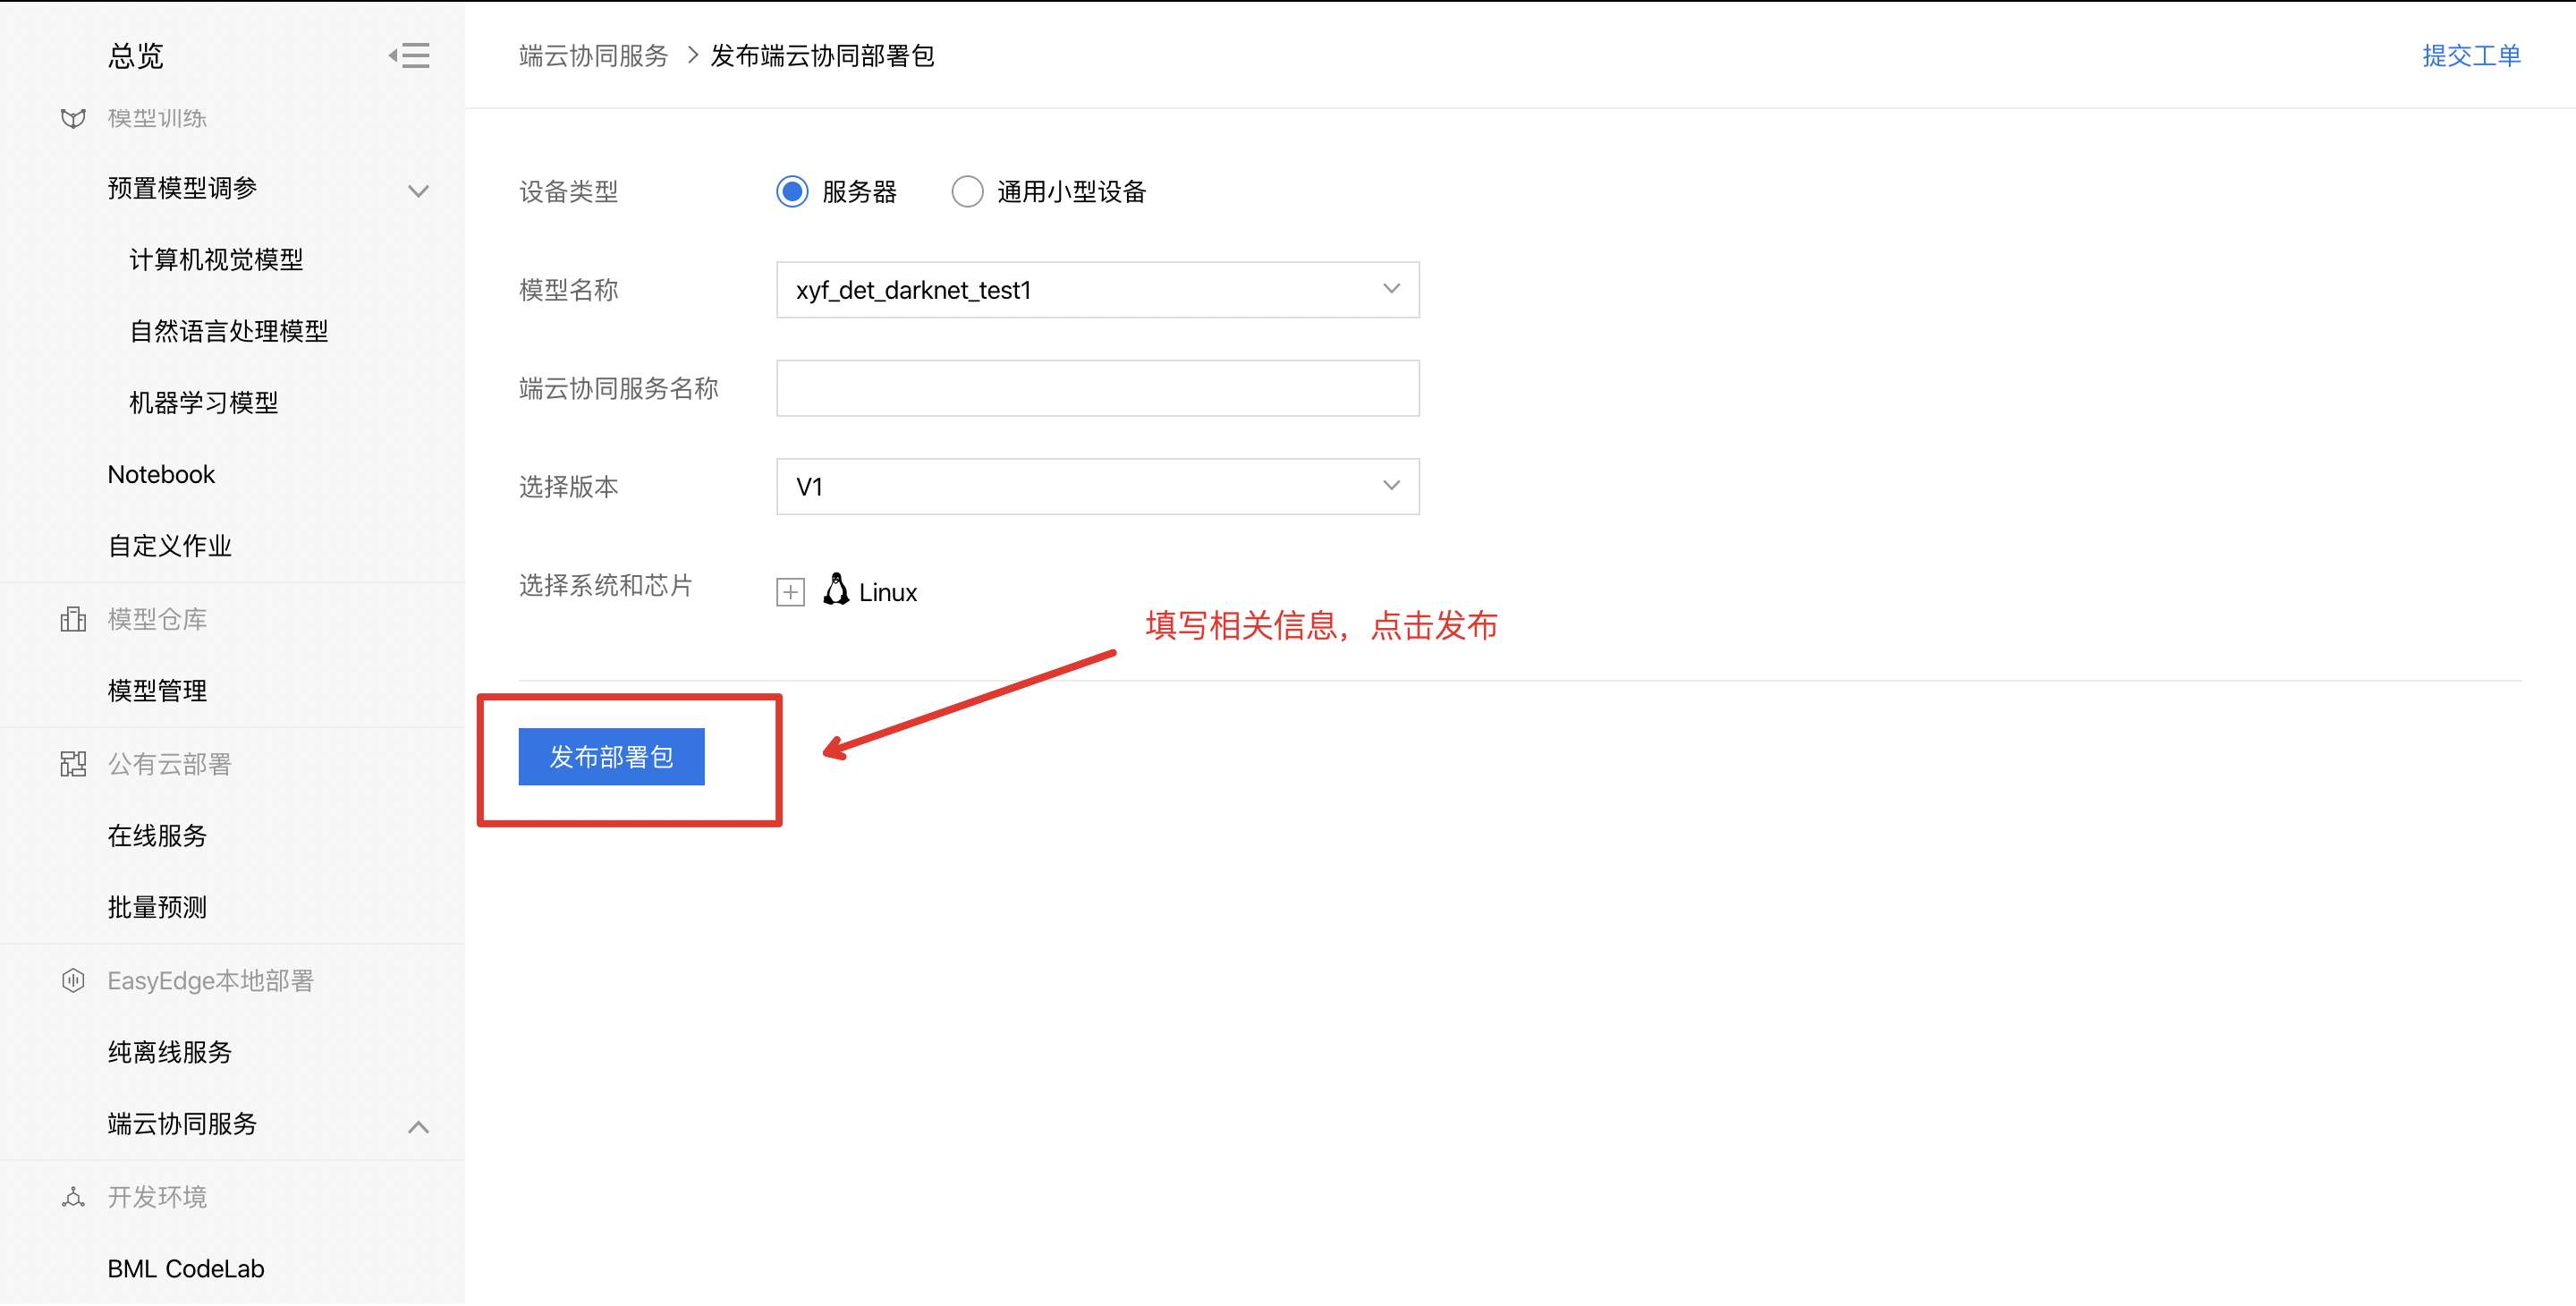Click the 选择系统和芯片 field label
Viewport: 2576px width, 1306px height.
click(606, 585)
